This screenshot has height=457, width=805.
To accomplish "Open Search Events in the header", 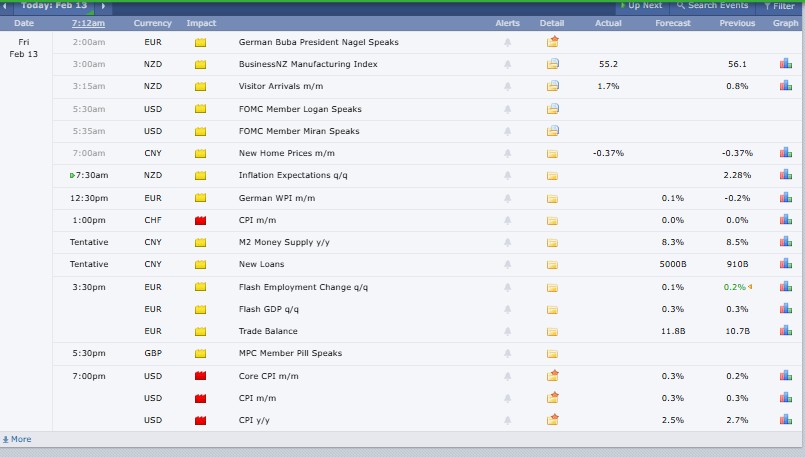I will click(715, 6).
